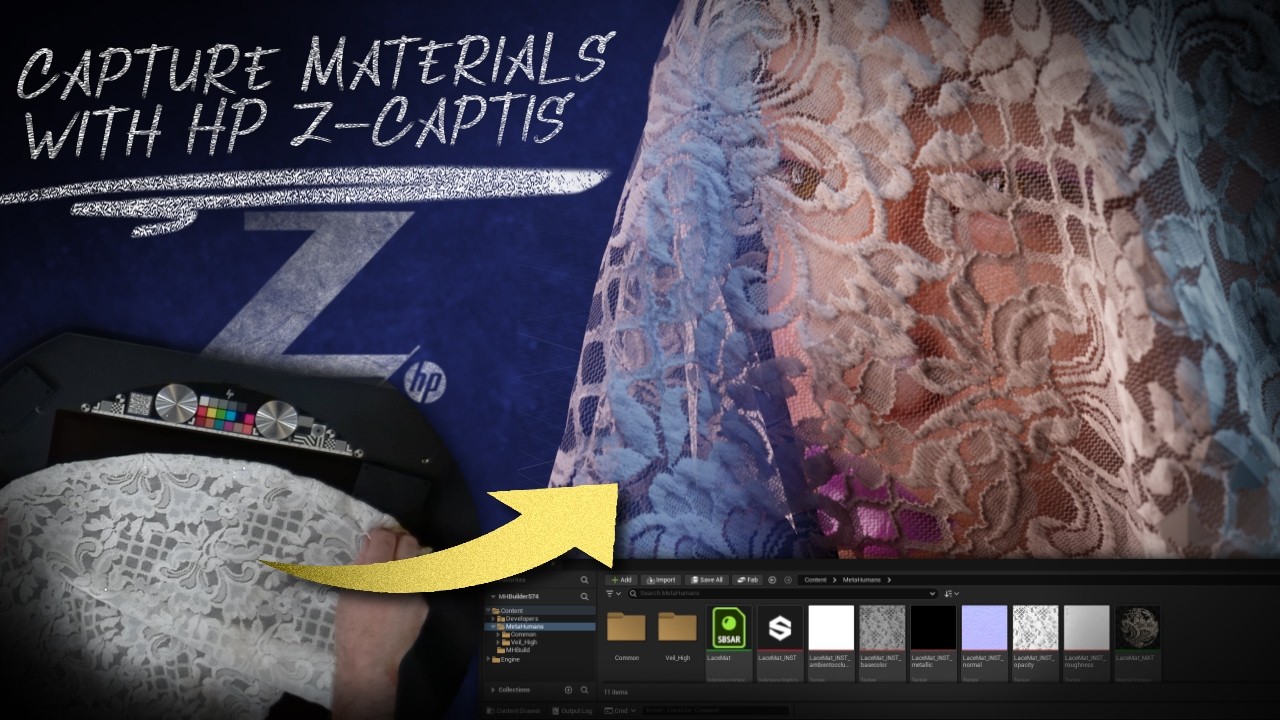Screen dimensions: 1280x720
Task: Open the Common folder thumbnail
Action: [627, 630]
